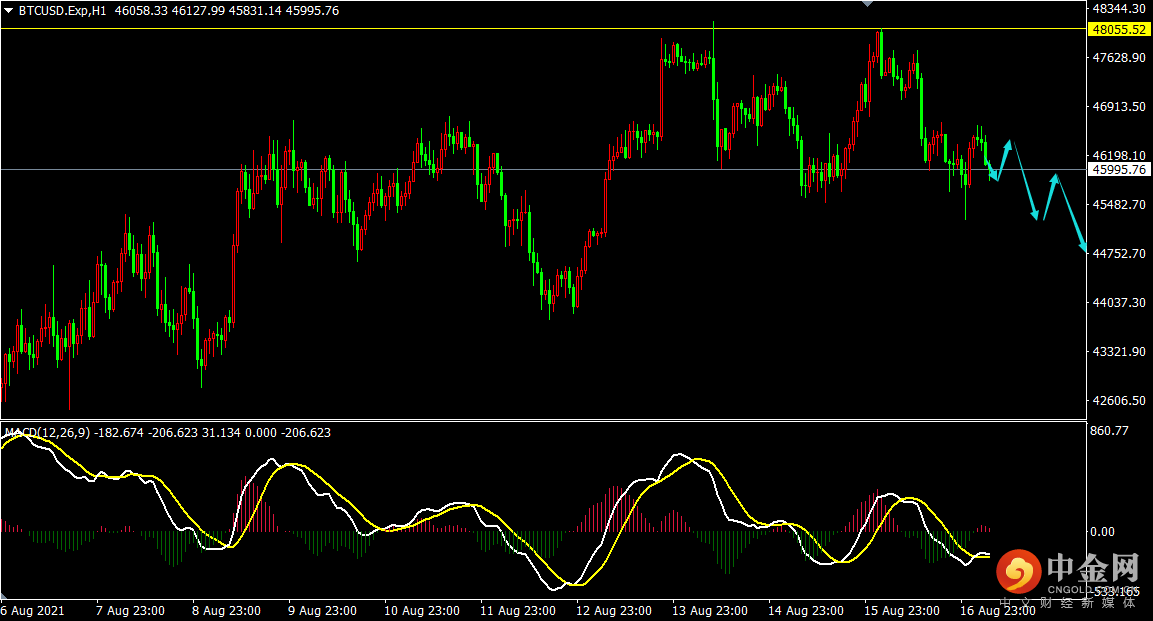Click the current price tag 45995.76
Image resolution: width=1153 pixels, height=621 pixels.
(1119, 170)
